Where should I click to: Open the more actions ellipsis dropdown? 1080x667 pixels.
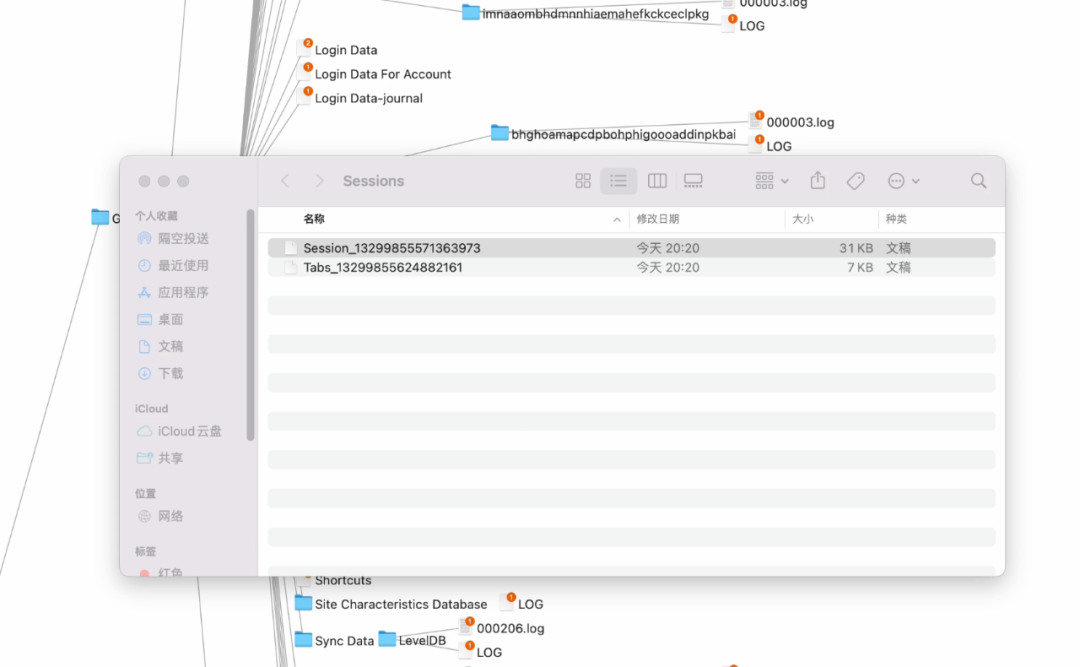(903, 181)
